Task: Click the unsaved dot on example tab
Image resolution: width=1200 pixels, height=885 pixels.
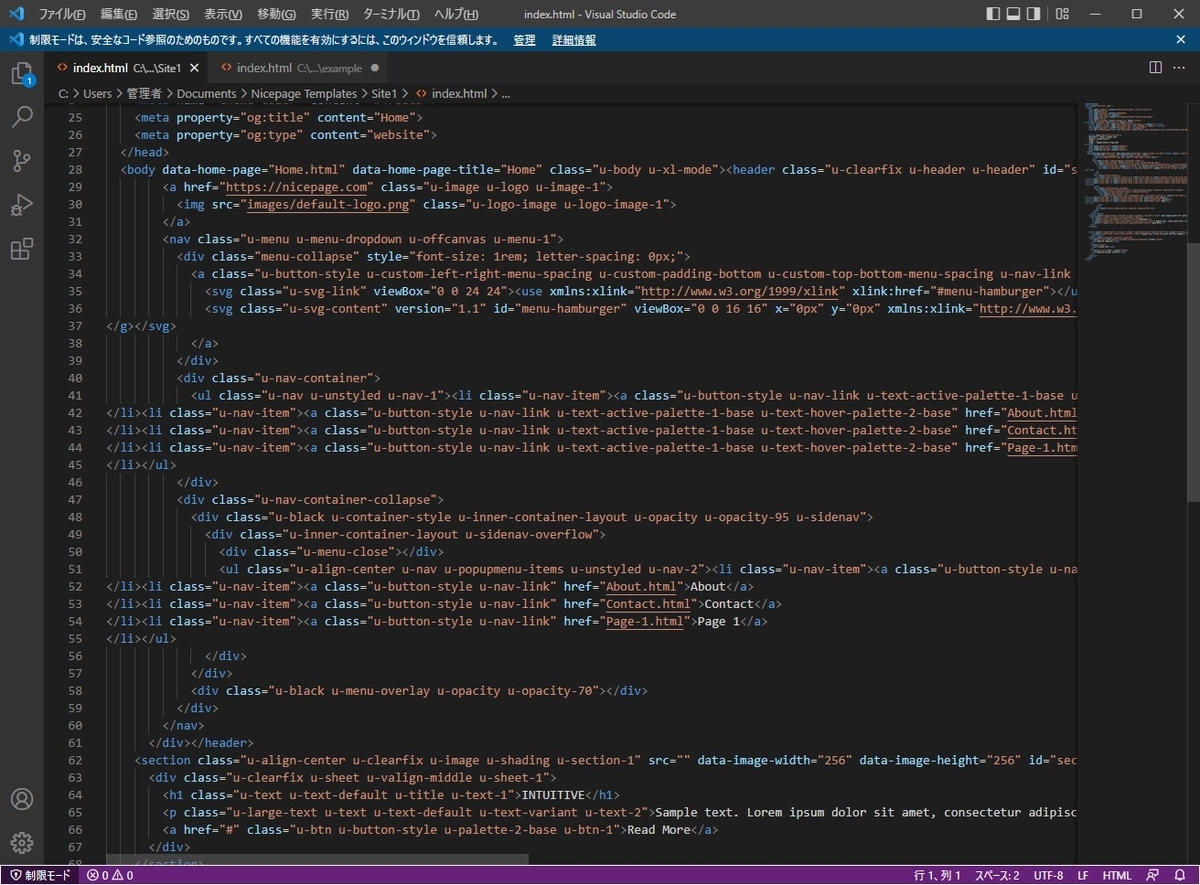Action: pyautogui.click(x=375, y=68)
